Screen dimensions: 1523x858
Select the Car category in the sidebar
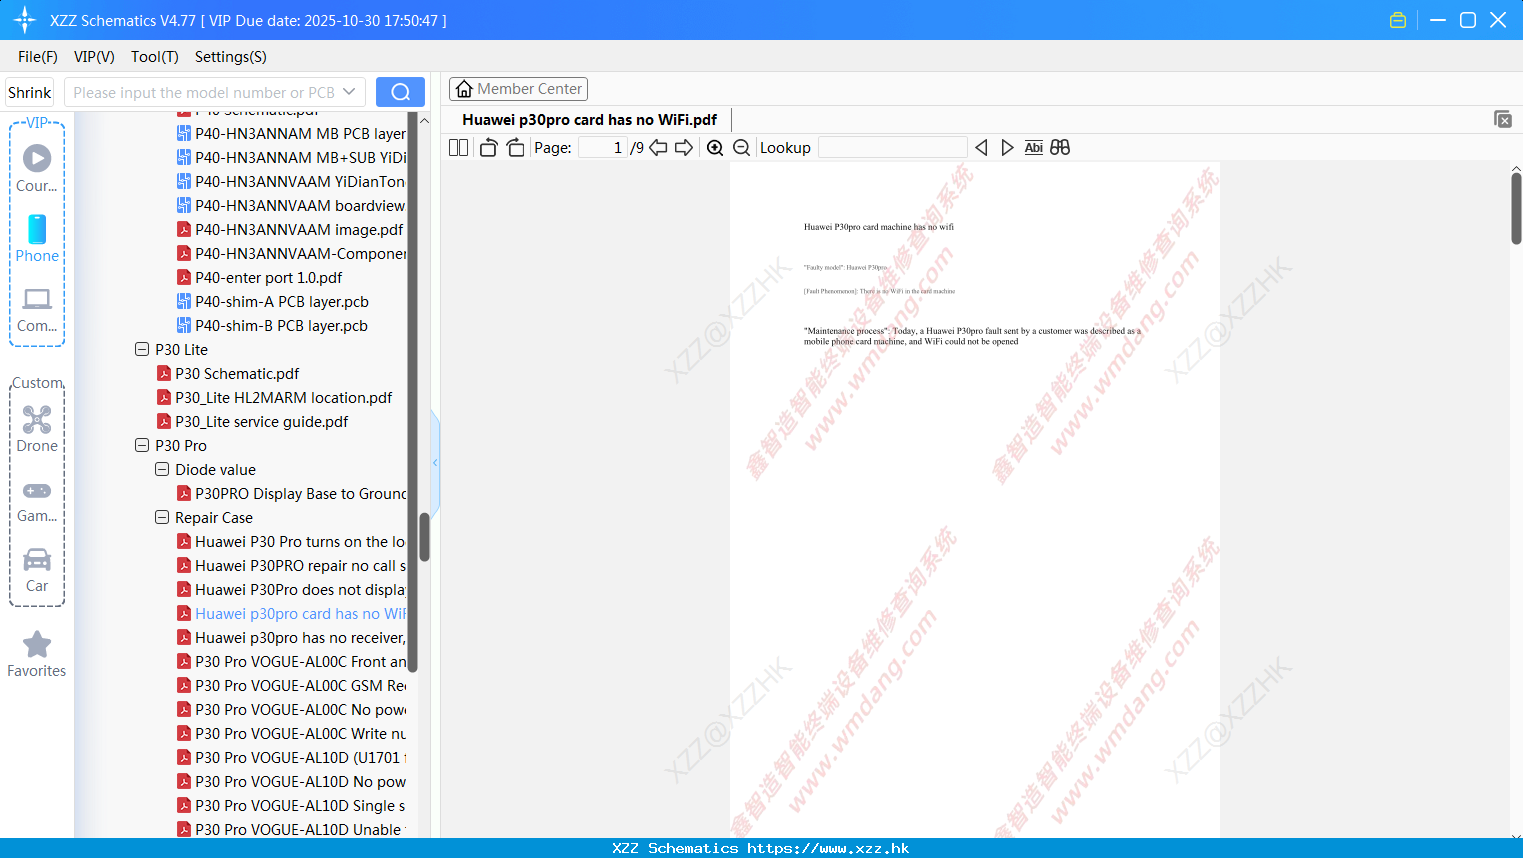(37, 570)
